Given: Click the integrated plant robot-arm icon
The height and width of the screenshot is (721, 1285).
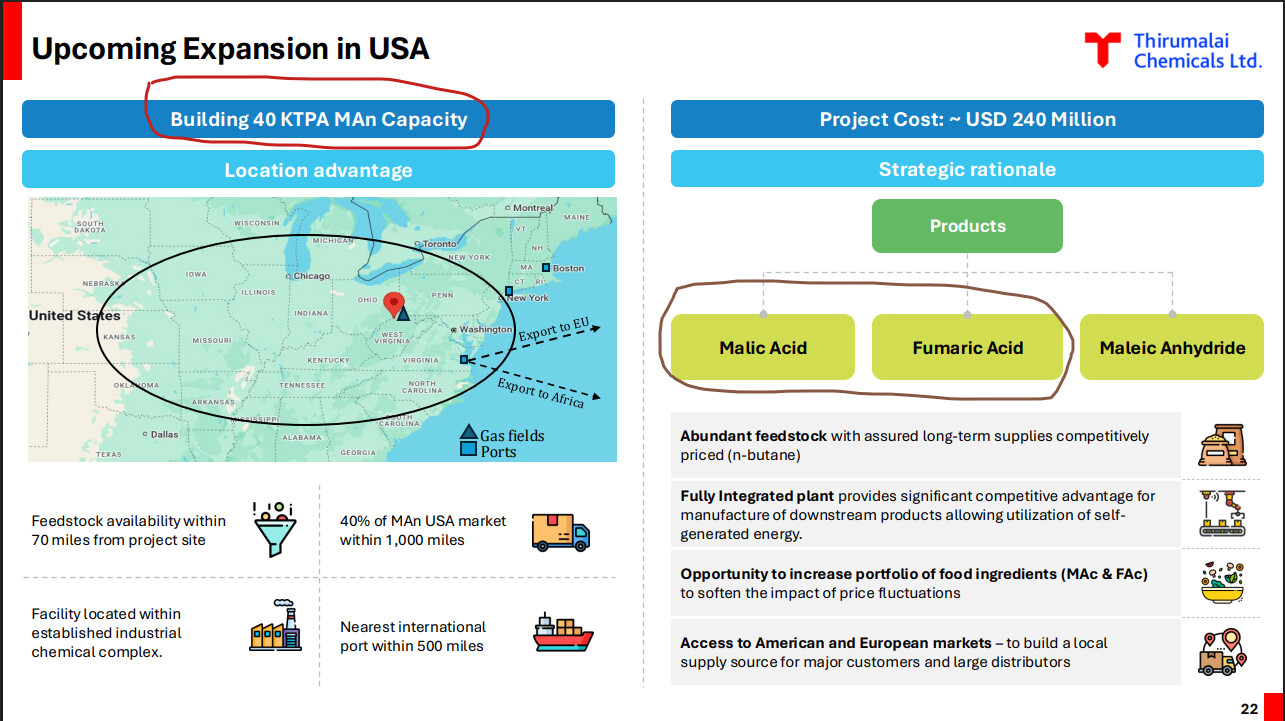Looking at the screenshot, I should (x=1222, y=513).
